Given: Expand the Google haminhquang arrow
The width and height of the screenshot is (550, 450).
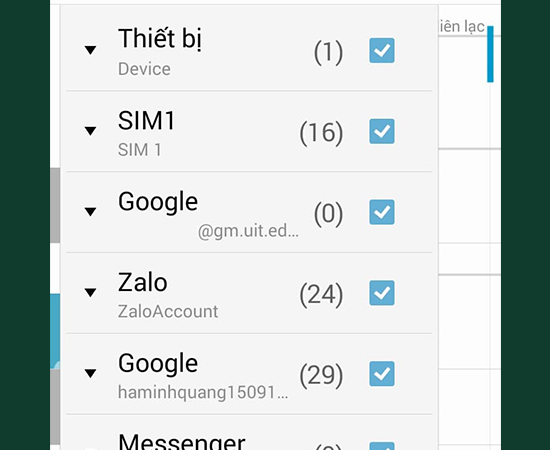Looking at the screenshot, I should point(90,373).
